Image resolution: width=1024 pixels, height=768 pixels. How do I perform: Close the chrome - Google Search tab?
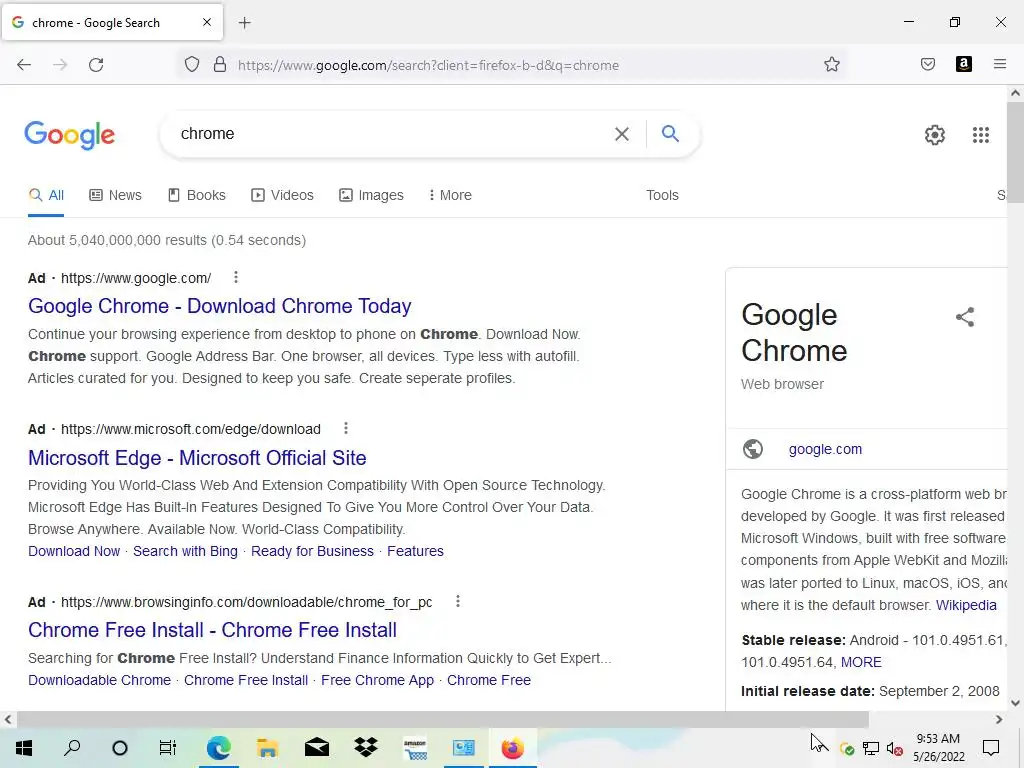[x=207, y=22]
